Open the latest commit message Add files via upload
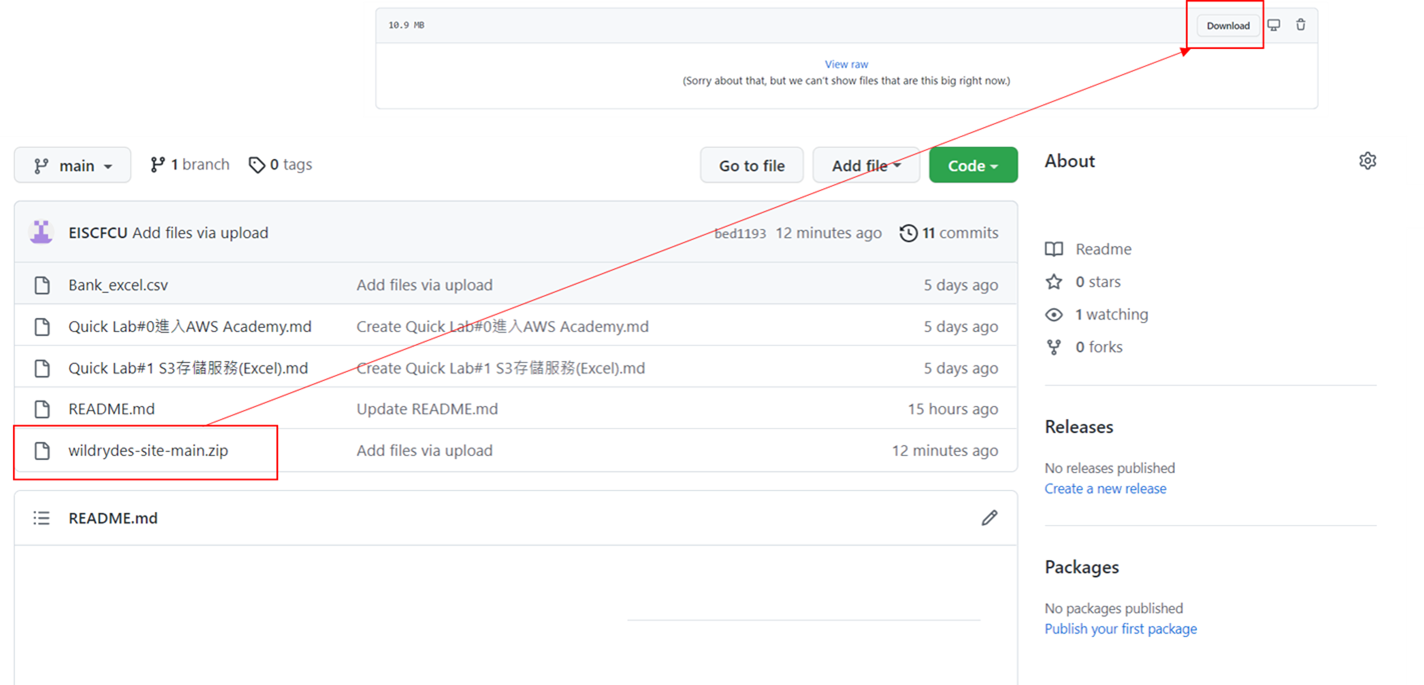 (200, 233)
